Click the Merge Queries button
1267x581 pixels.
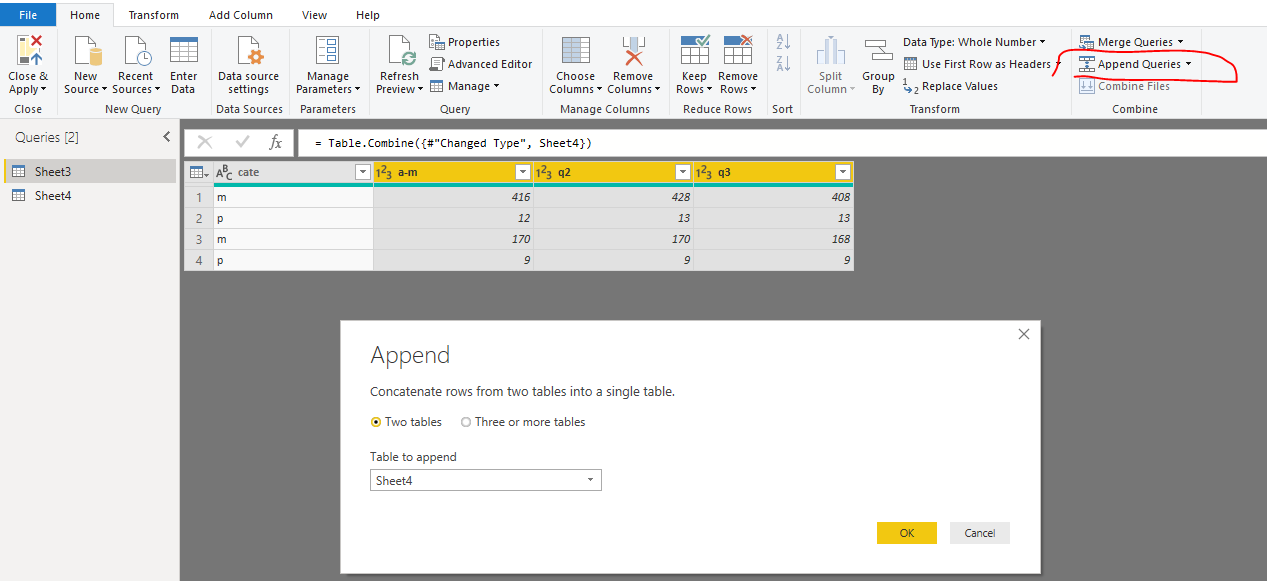point(1131,42)
